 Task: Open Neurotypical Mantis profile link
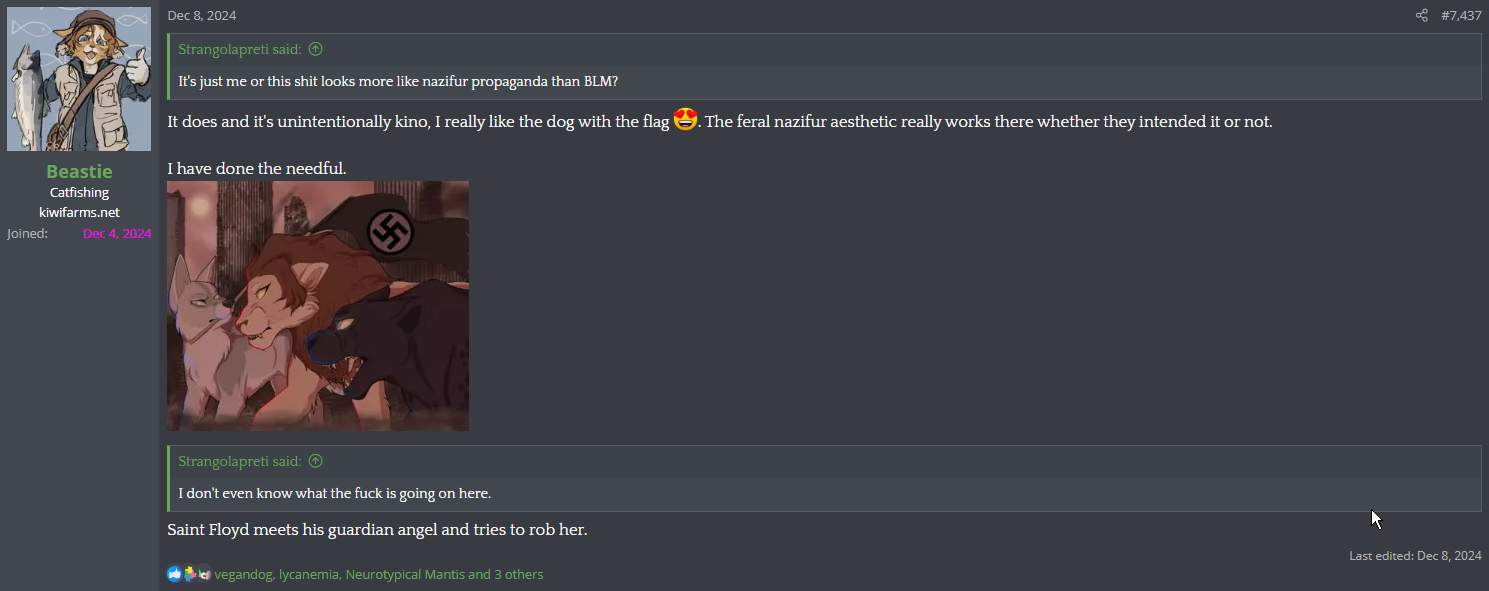point(405,574)
